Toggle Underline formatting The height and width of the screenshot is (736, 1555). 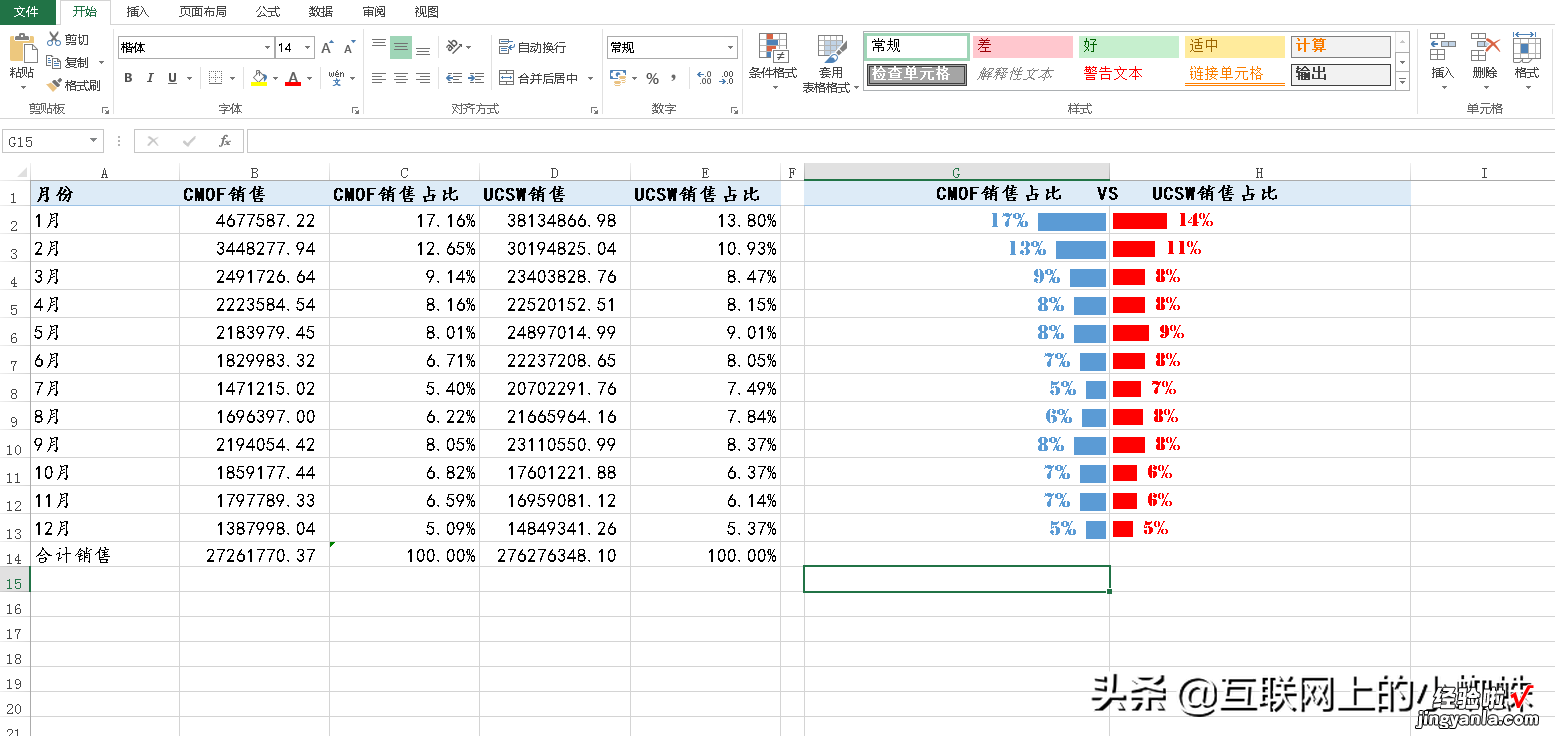172,78
